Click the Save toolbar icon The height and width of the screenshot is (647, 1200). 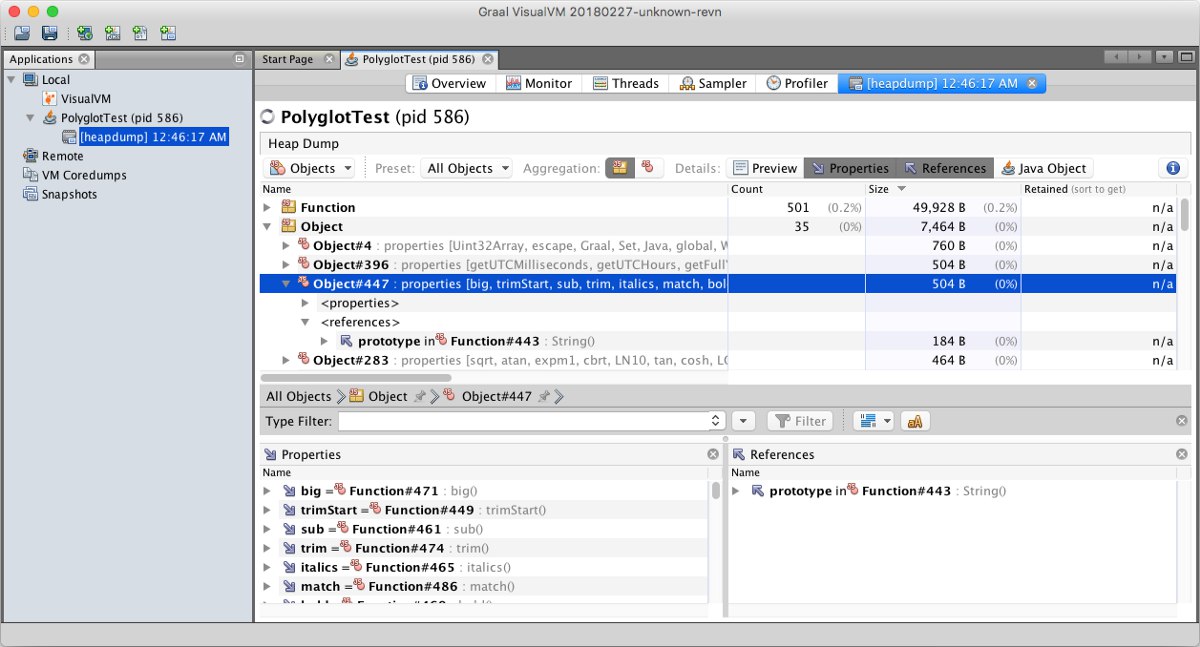[49, 33]
